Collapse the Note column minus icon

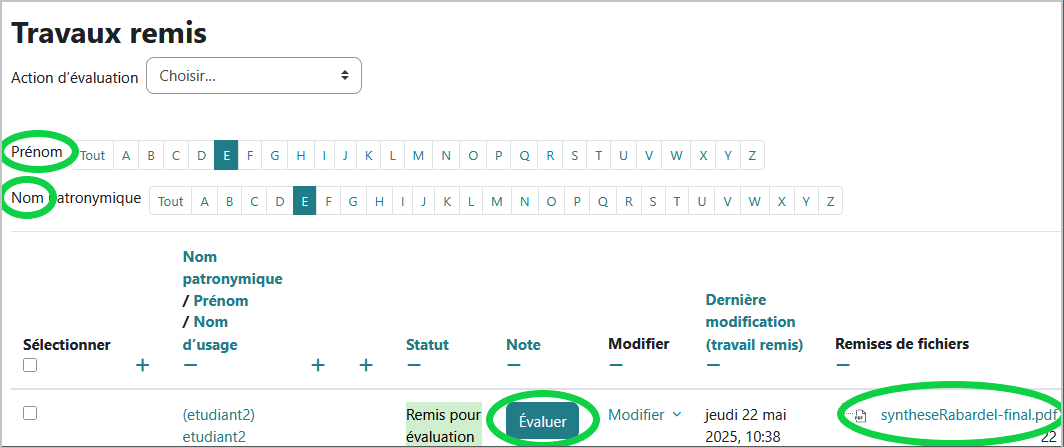click(514, 366)
